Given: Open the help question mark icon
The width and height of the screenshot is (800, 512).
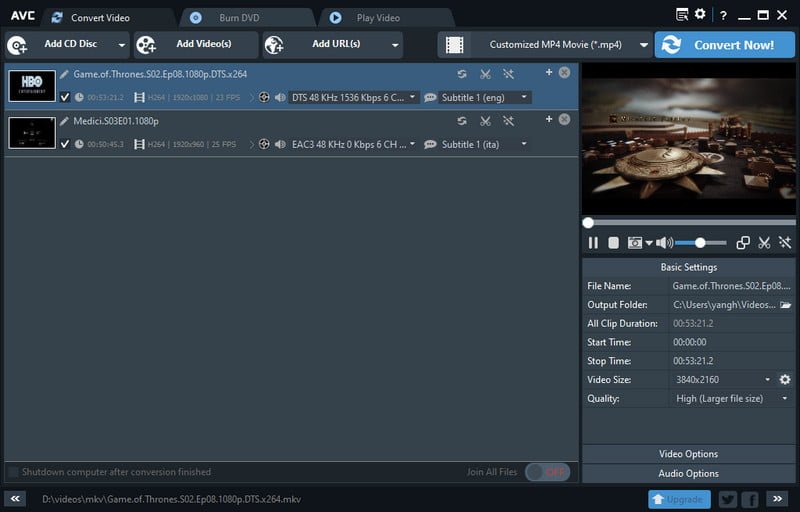Looking at the screenshot, I should click(x=723, y=15).
